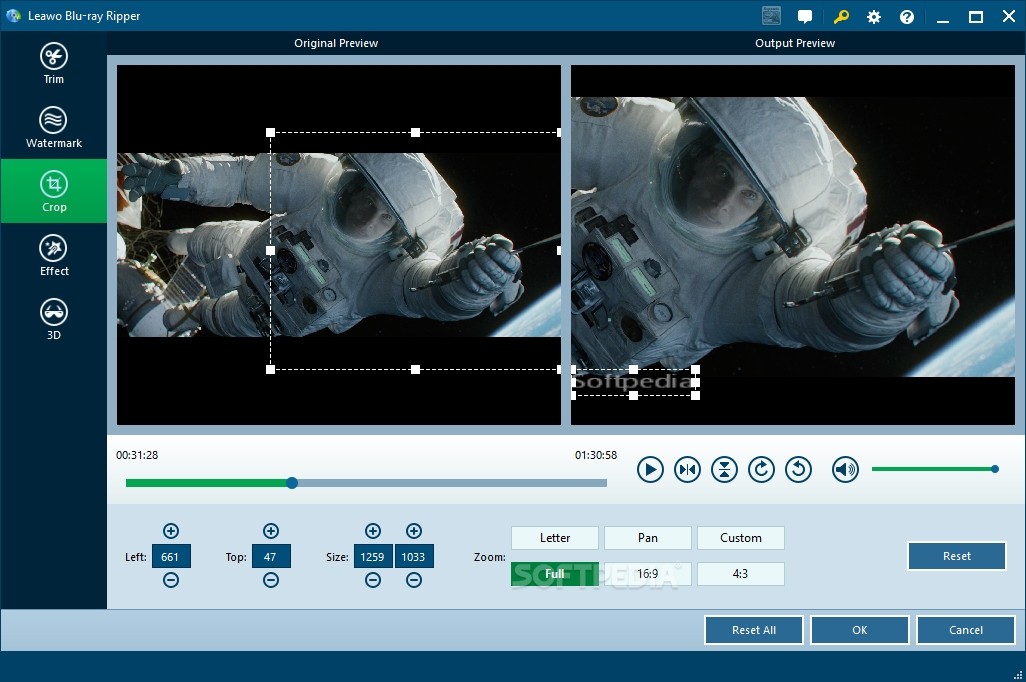Click the total duration 01:30:58
This screenshot has height=682, width=1026.
click(595, 455)
